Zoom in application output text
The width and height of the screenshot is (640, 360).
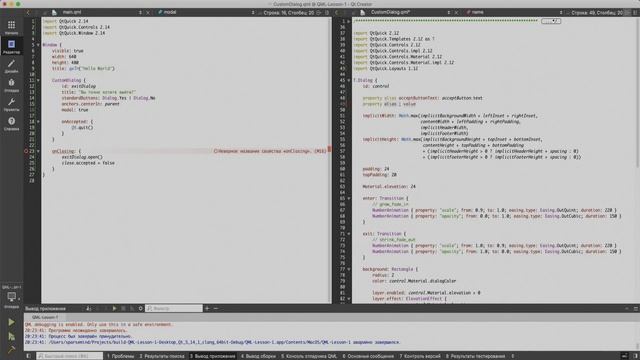[207, 308]
